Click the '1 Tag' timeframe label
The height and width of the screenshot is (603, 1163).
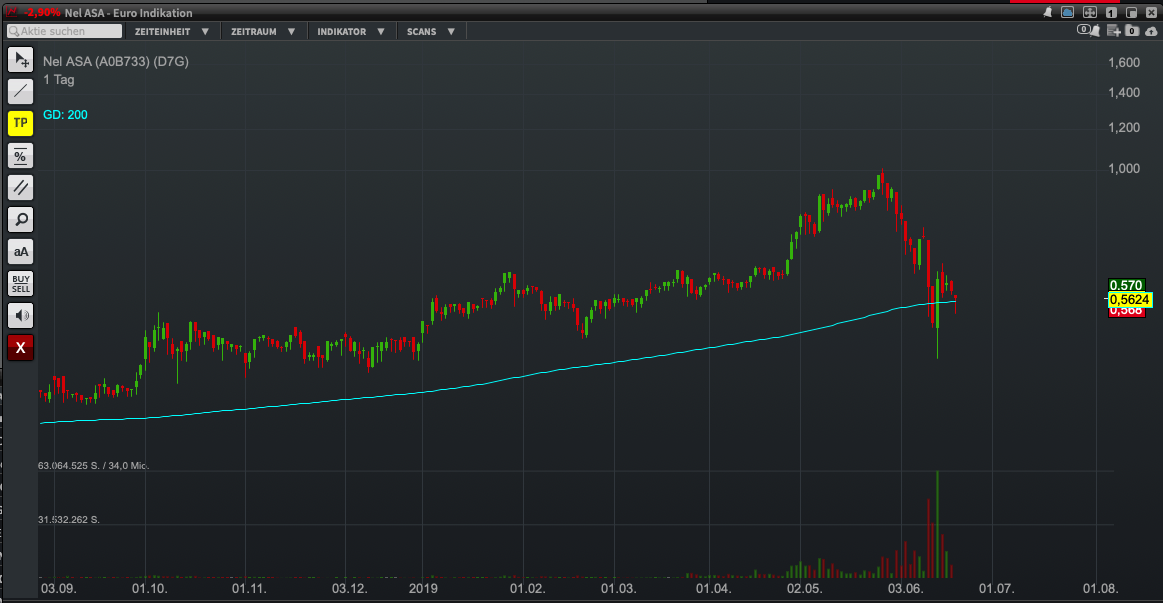[59, 80]
